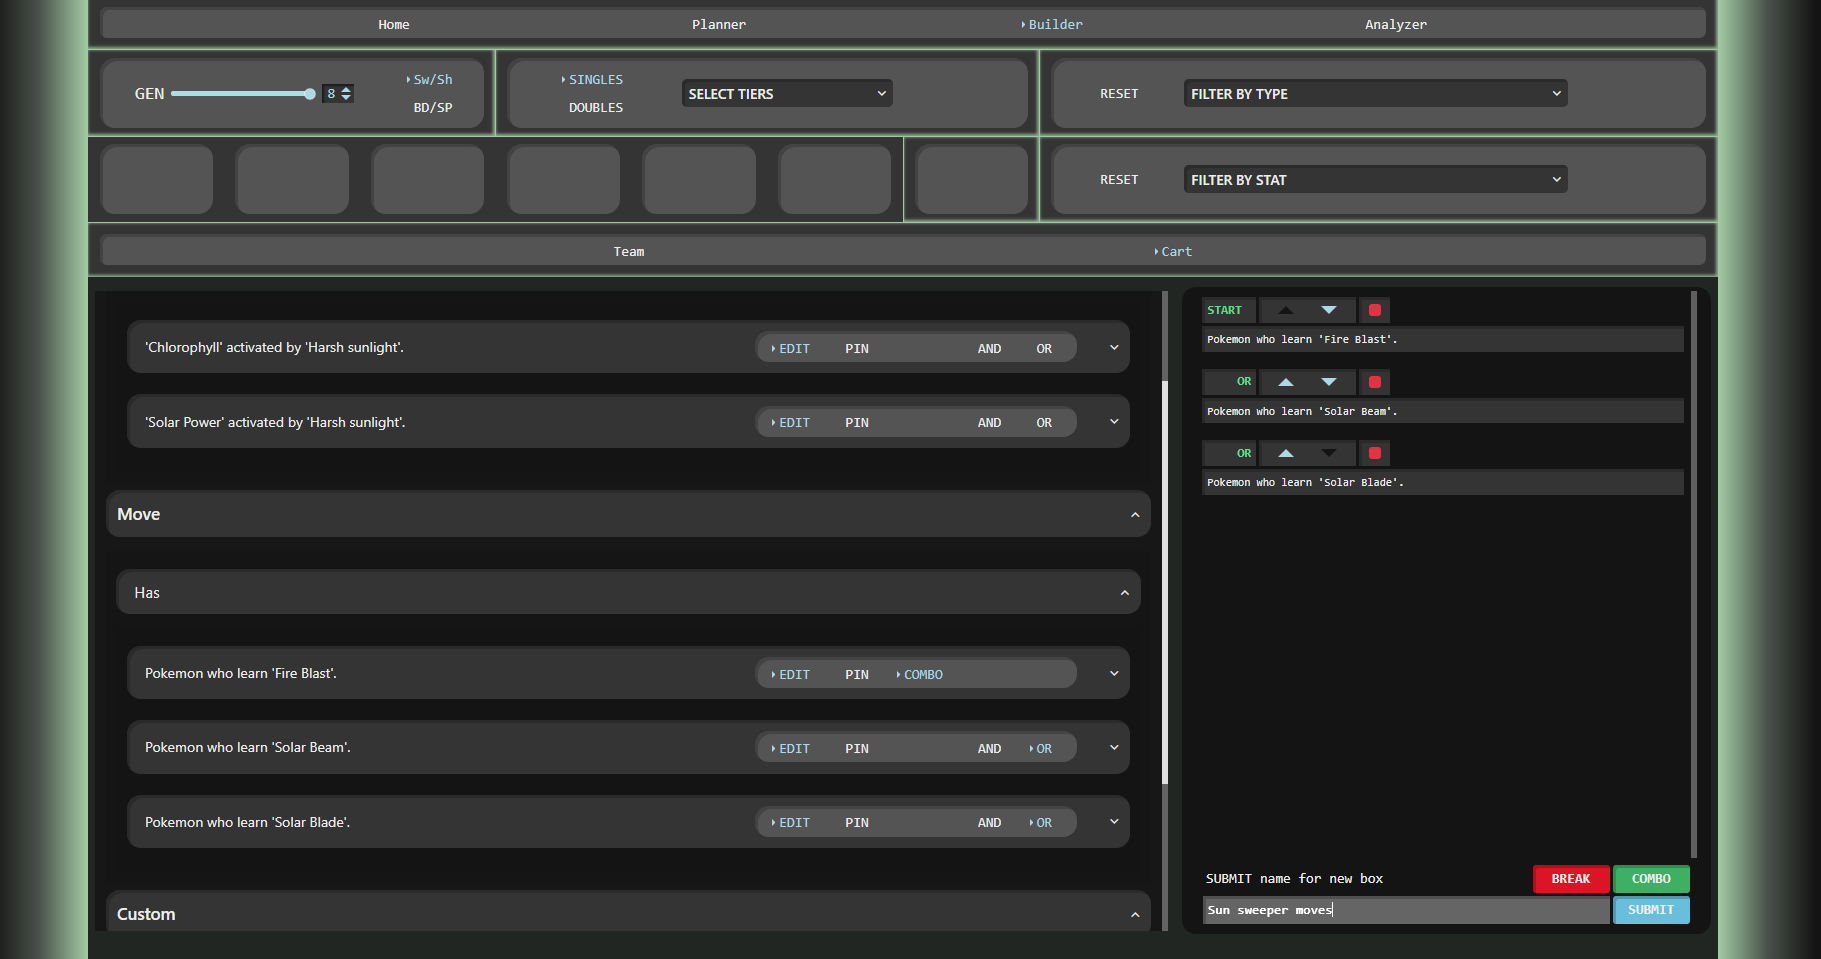Click the red BREAK button
This screenshot has width=1821, height=959.
coord(1570,879)
